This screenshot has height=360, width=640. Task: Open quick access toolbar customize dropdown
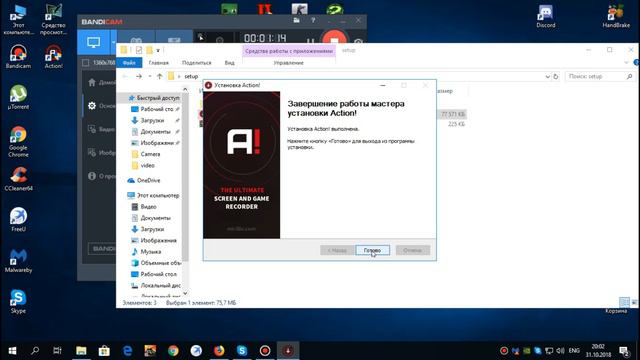[x=158, y=50]
